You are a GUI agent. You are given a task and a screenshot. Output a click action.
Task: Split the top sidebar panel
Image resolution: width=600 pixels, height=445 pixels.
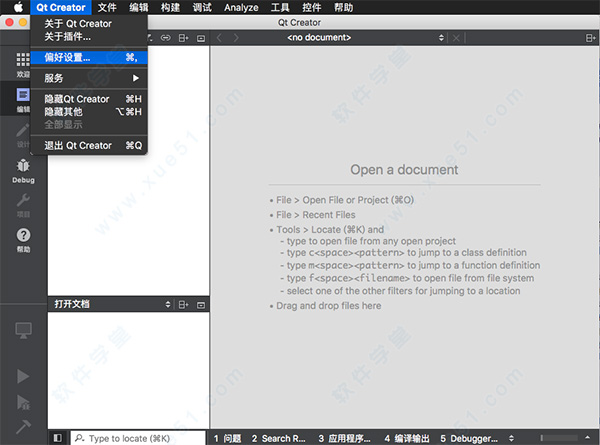click(x=184, y=38)
